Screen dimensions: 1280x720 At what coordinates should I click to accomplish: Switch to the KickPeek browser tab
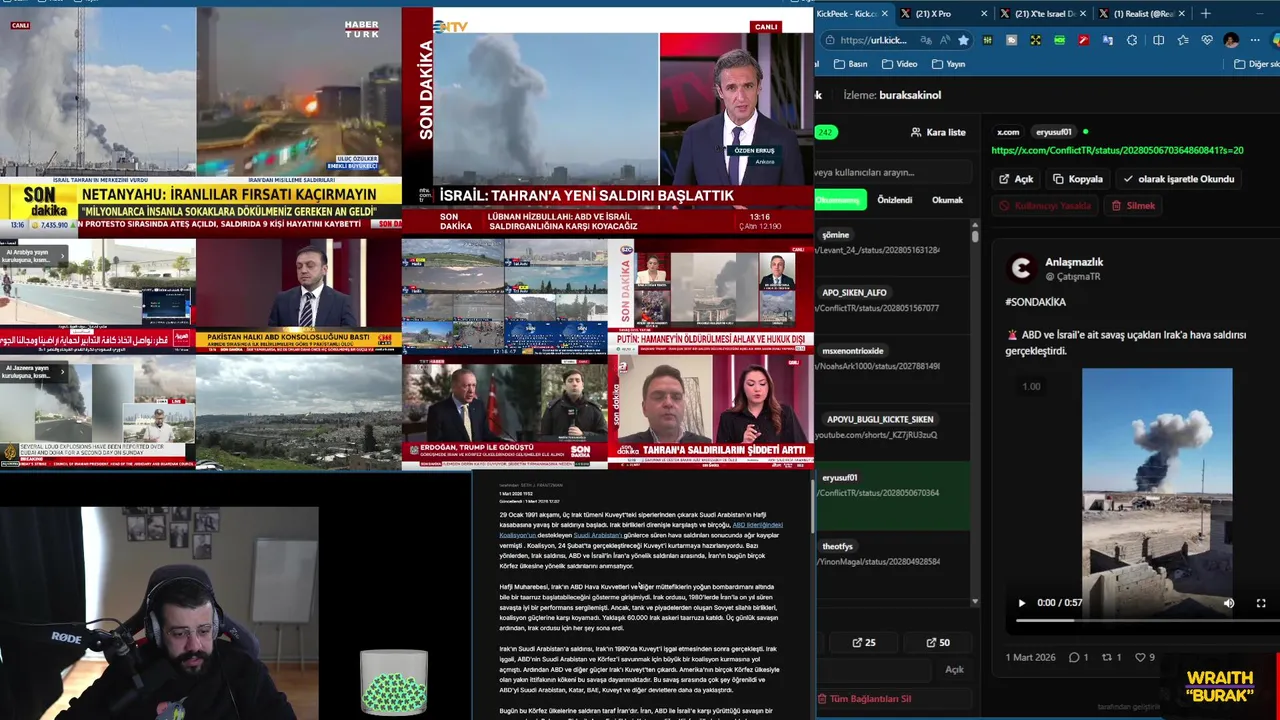(x=850, y=14)
